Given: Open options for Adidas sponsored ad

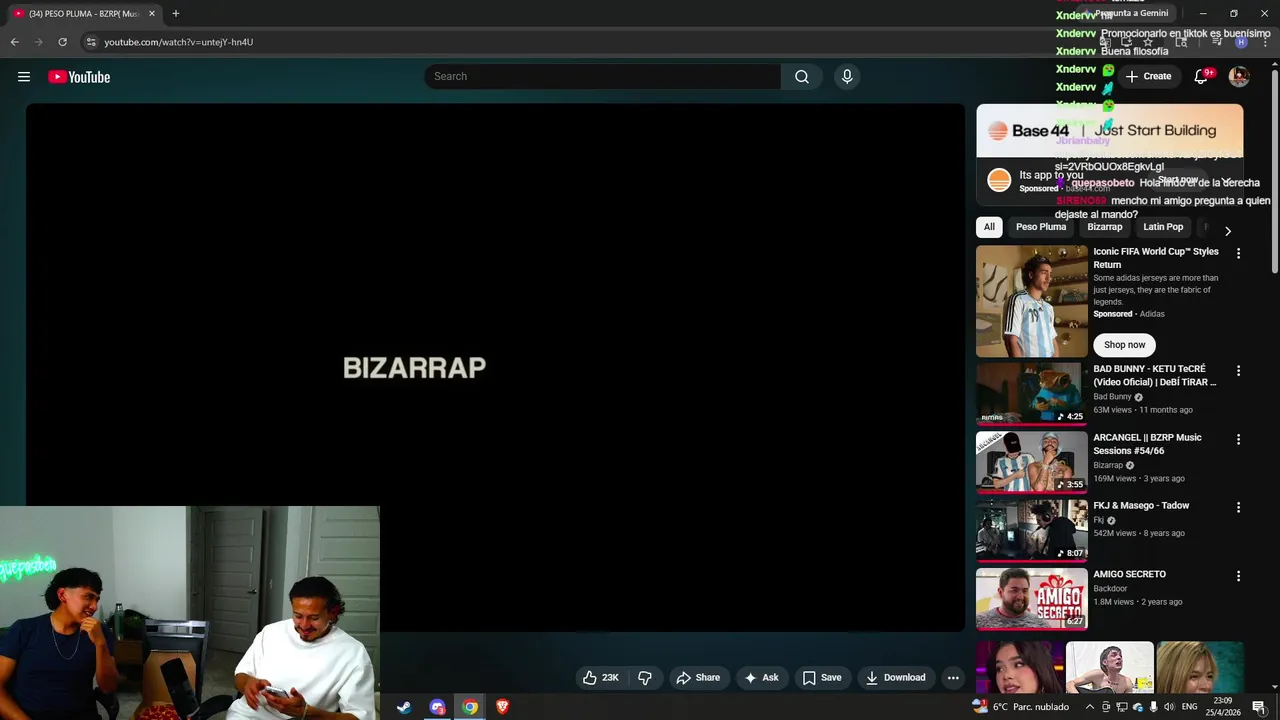Looking at the screenshot, I should (x=1238, y=254).
